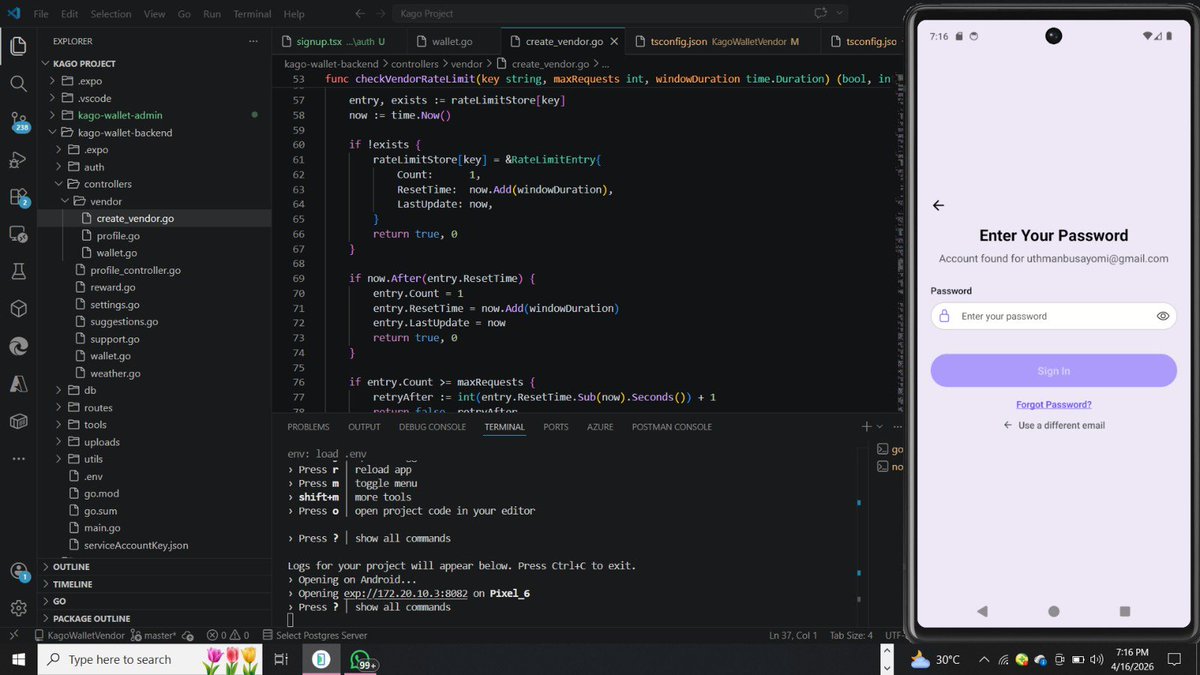Show additional activity bar views
Viewport: 1200px width, 675px height.
[x=18, y=459]
